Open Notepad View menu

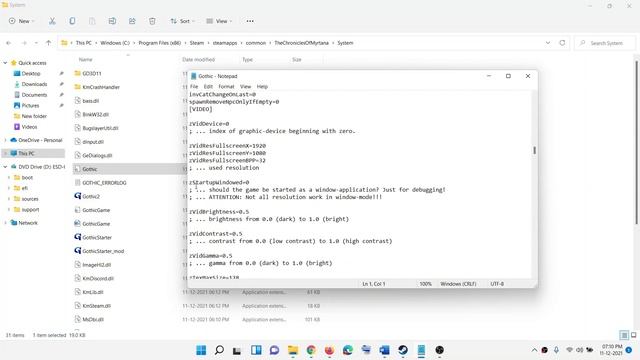click(245, 87)
